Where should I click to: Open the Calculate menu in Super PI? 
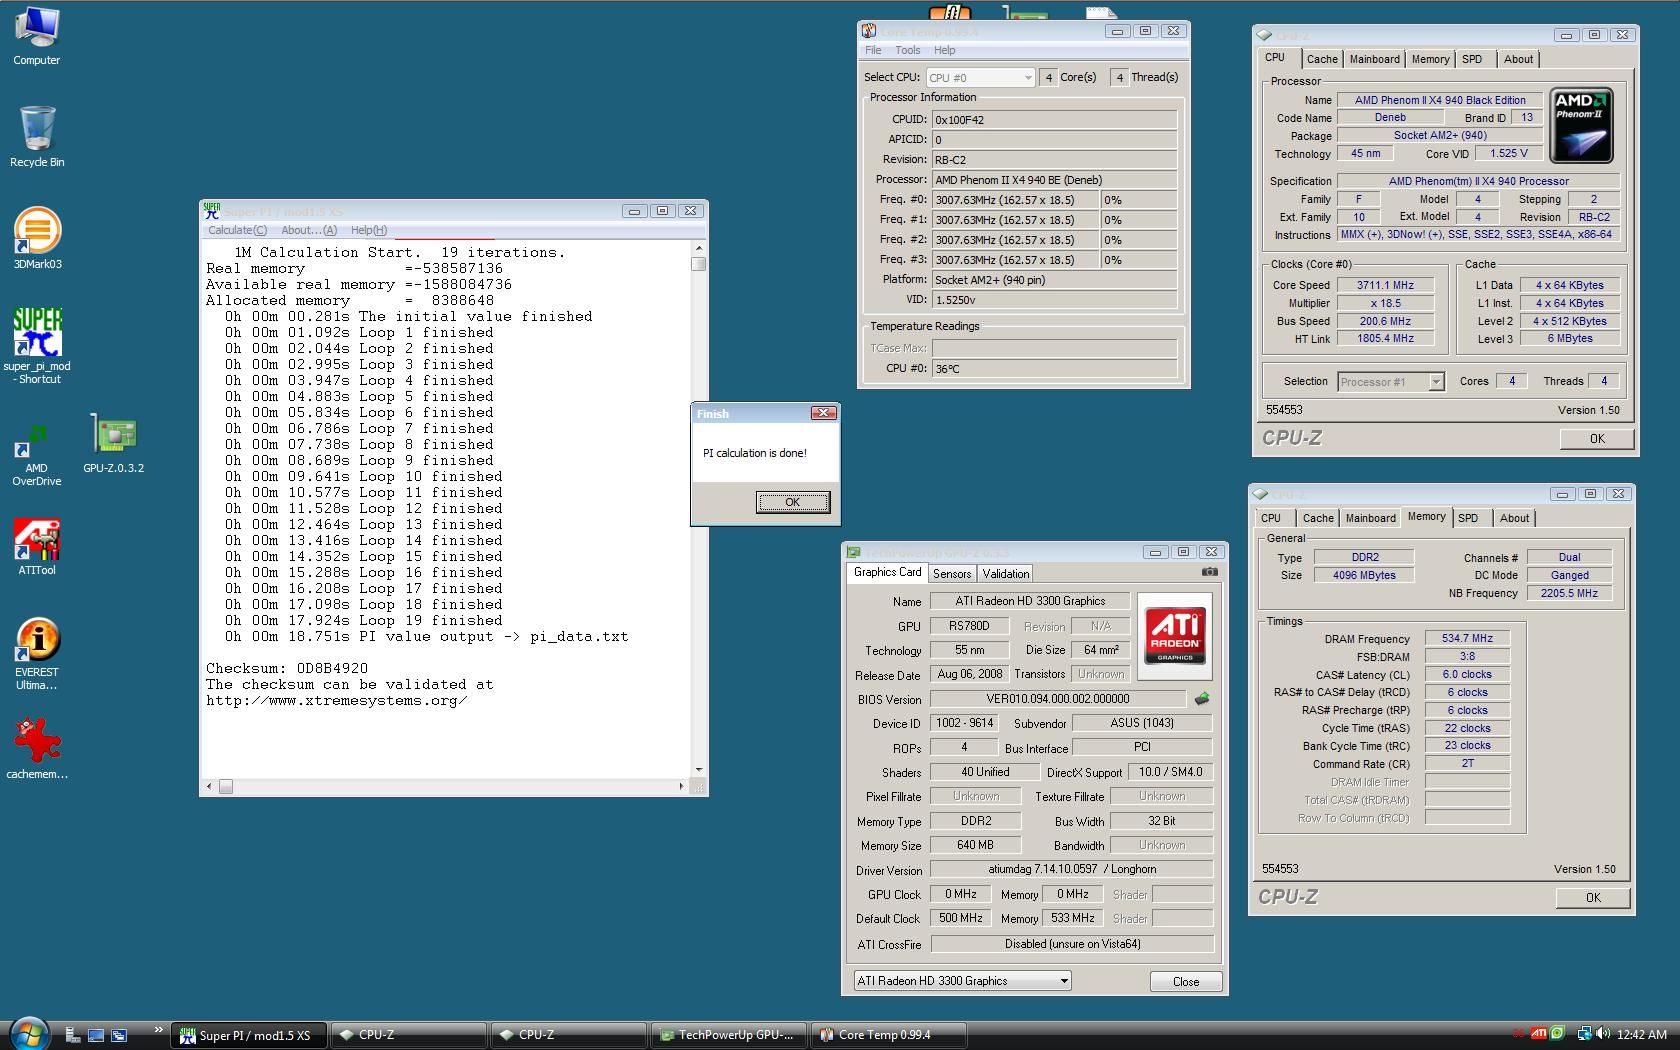pos(237,230)
